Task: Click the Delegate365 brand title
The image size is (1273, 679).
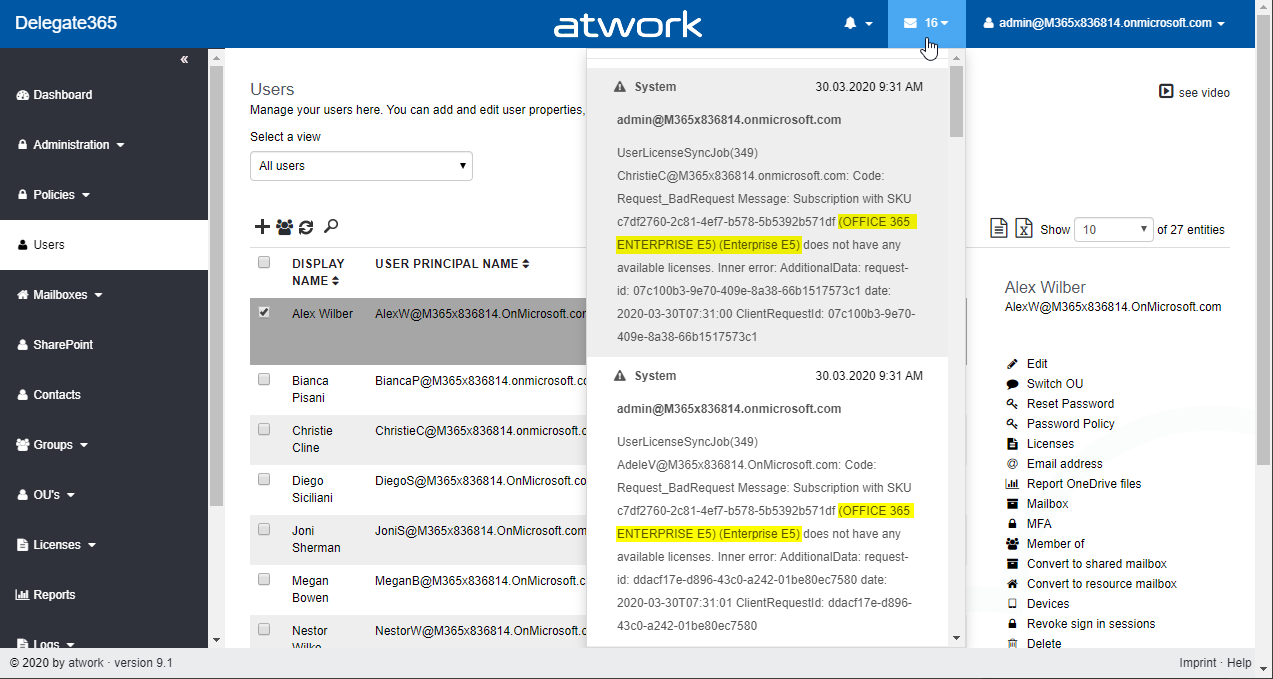Action: click(66, 23)
